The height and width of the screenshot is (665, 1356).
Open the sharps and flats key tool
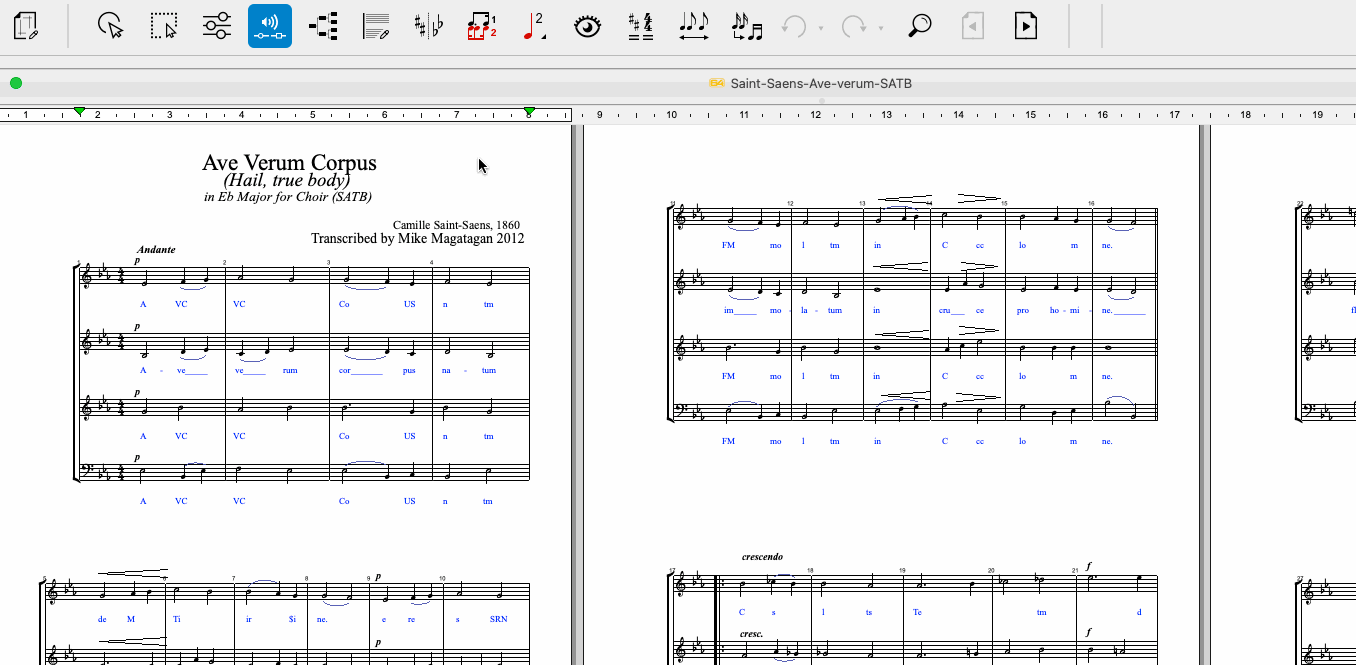click(x=429, y=26)
